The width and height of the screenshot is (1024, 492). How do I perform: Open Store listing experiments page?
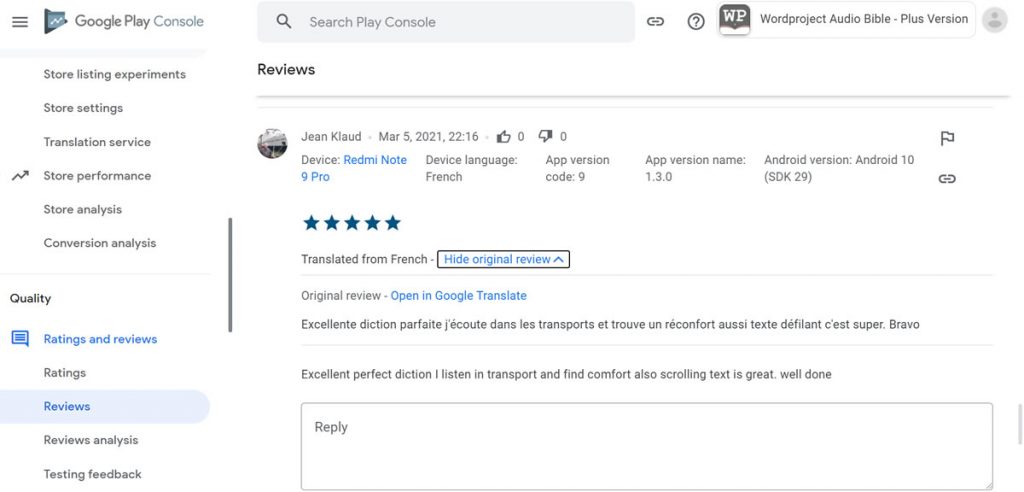tap(114, 74)
